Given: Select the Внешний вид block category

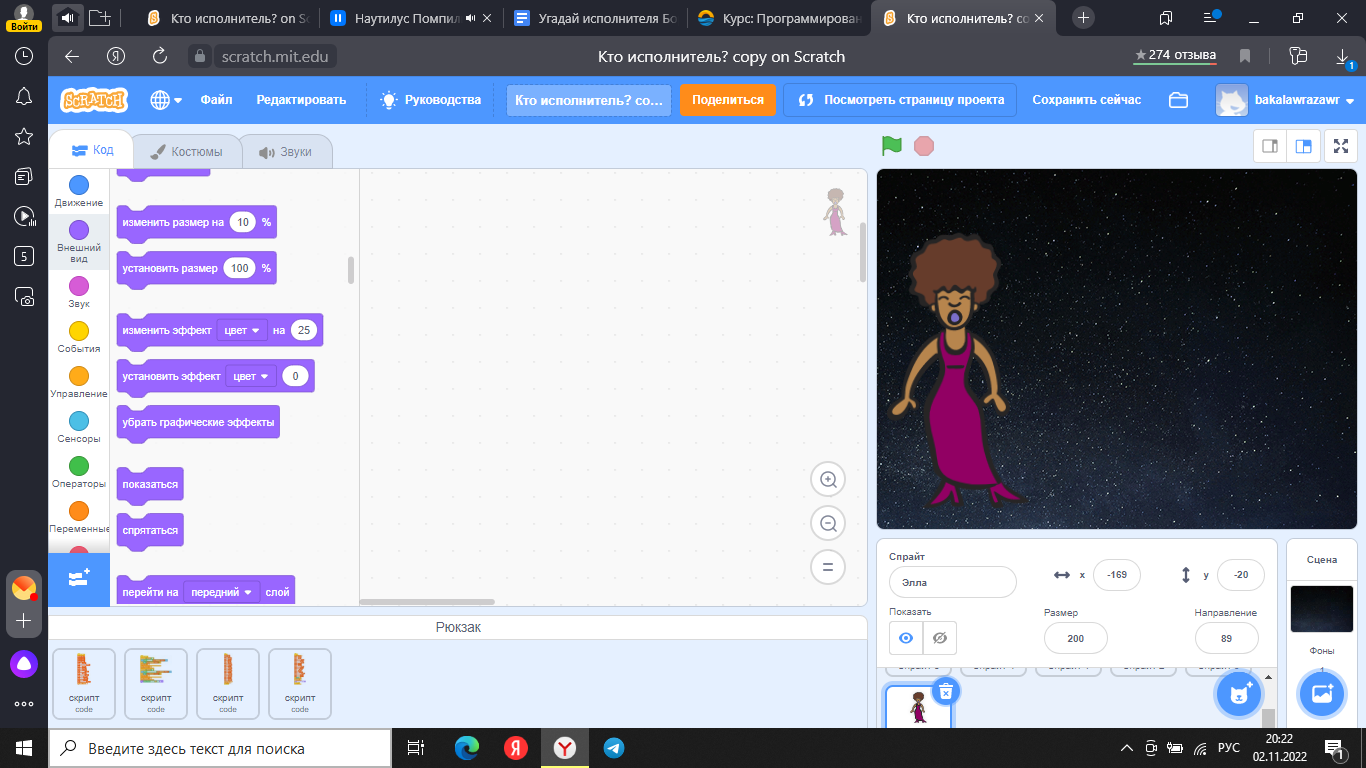Looking at the screenshot, I should [79, 241].
